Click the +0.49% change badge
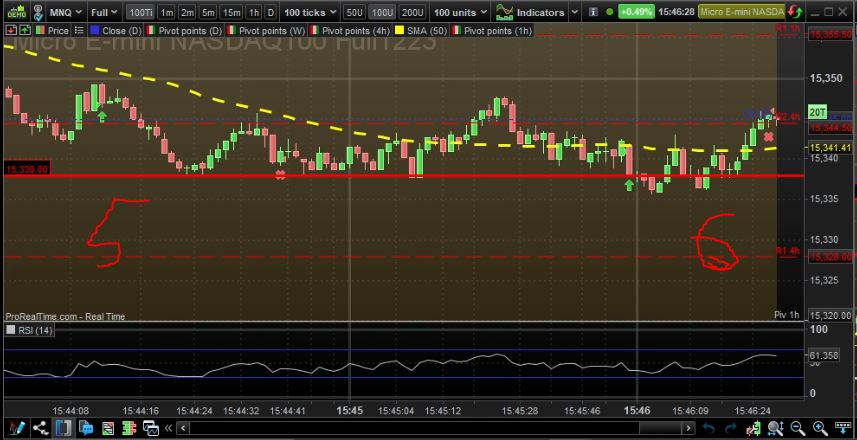Image resolution: width=857 pixels, height=440 pixels. pyautogui.click(x=636, y=11)
